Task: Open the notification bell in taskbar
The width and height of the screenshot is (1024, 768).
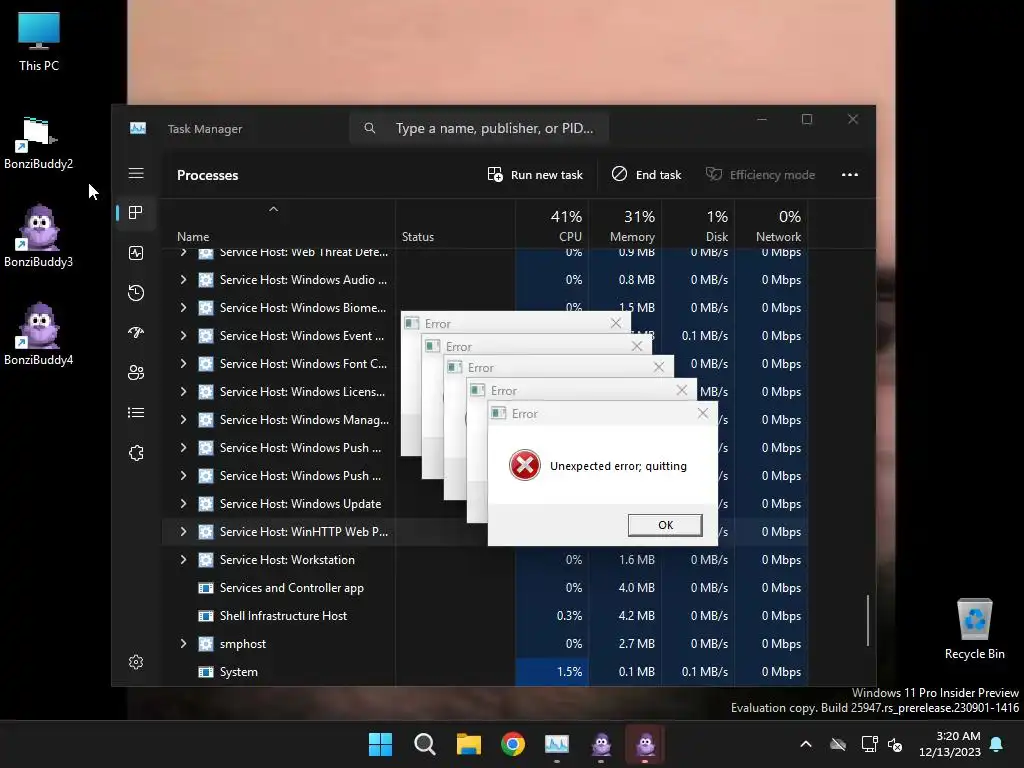Action: (997, 744)
